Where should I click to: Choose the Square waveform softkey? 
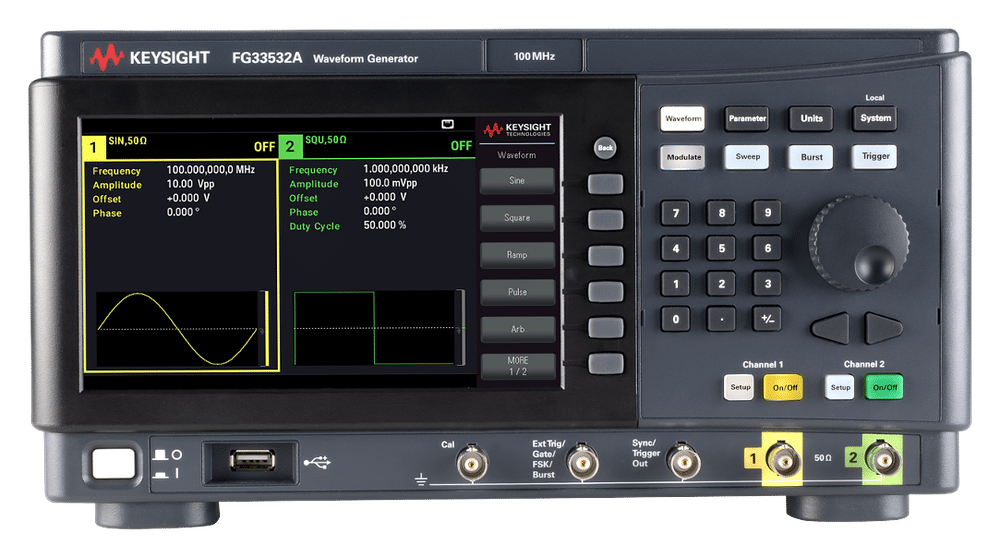[517, 217]
